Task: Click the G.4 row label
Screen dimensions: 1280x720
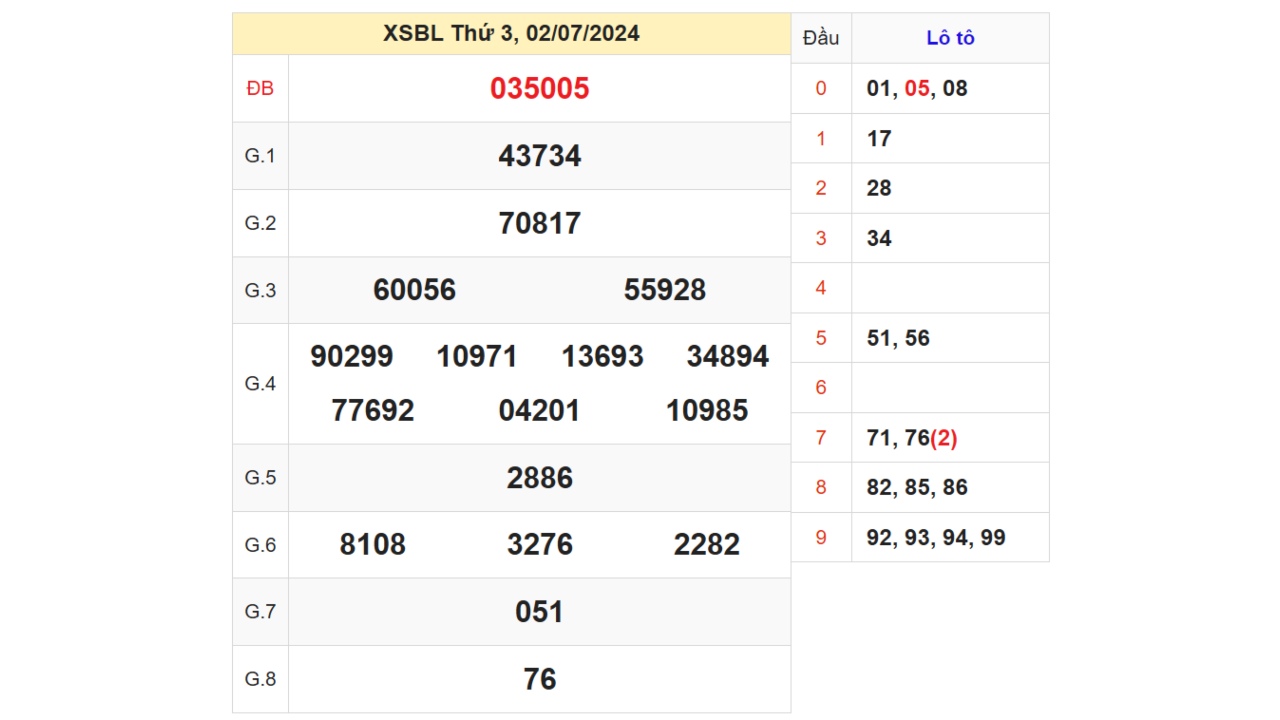Action: pos(260,384)
